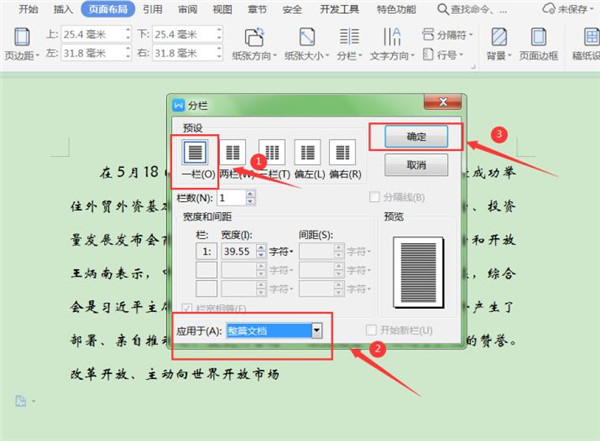
Task: Select the 页面布局 page layout tab
Action: click(x=108, y=9)
